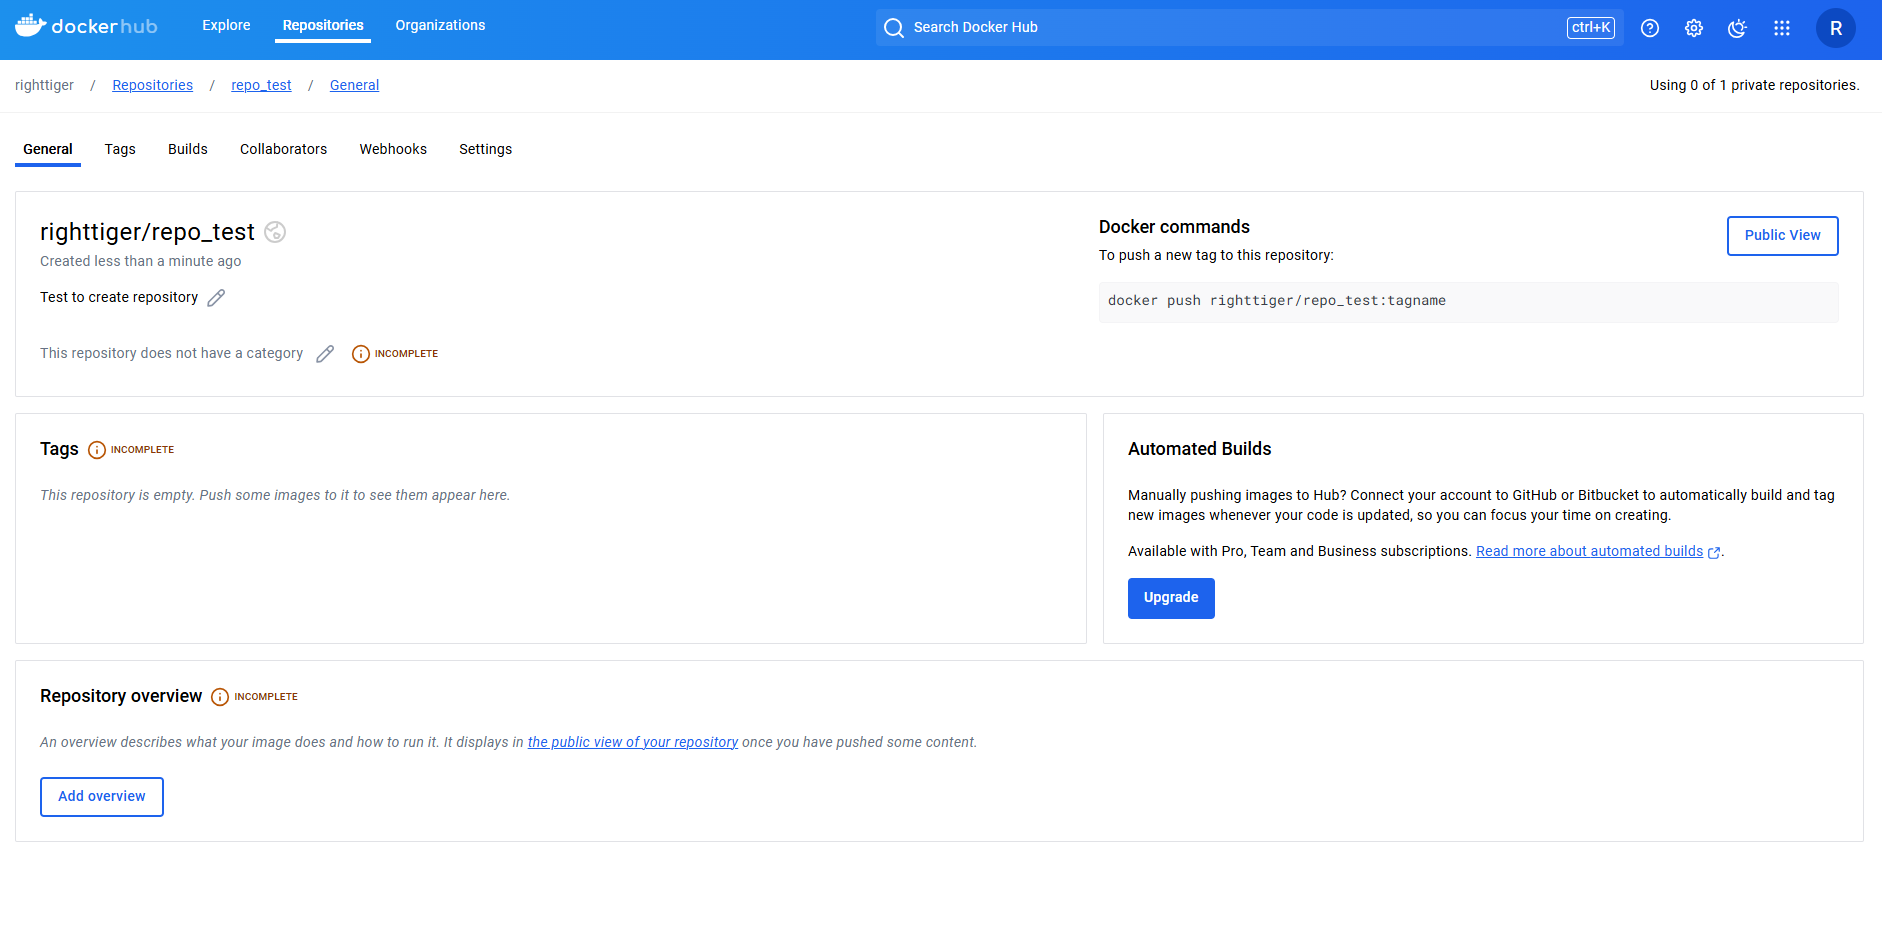Switch to the Settings tab
The width and height of the screenshot is (1882, 950).
(x=485, y=149)
